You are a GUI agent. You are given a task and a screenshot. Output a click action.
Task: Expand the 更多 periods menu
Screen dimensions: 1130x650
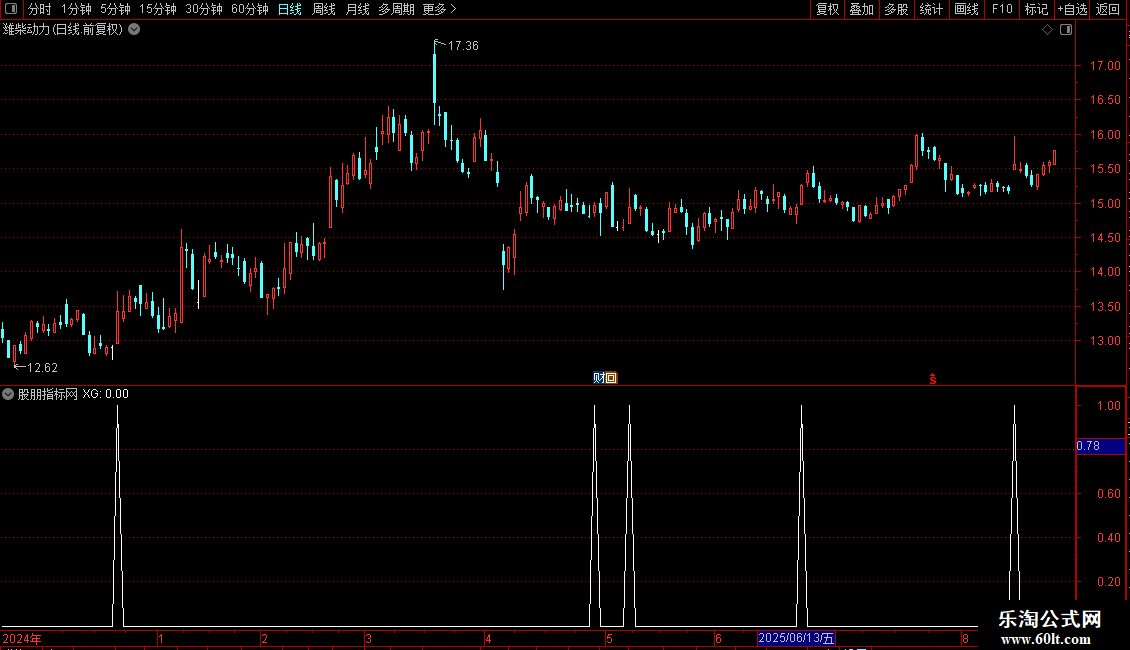(x=439, y=9)
